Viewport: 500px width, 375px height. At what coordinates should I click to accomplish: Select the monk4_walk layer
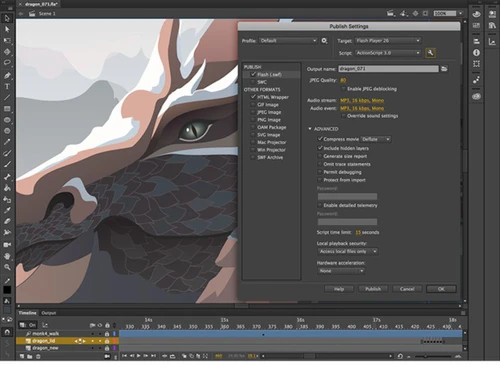(x=46, y=334)
